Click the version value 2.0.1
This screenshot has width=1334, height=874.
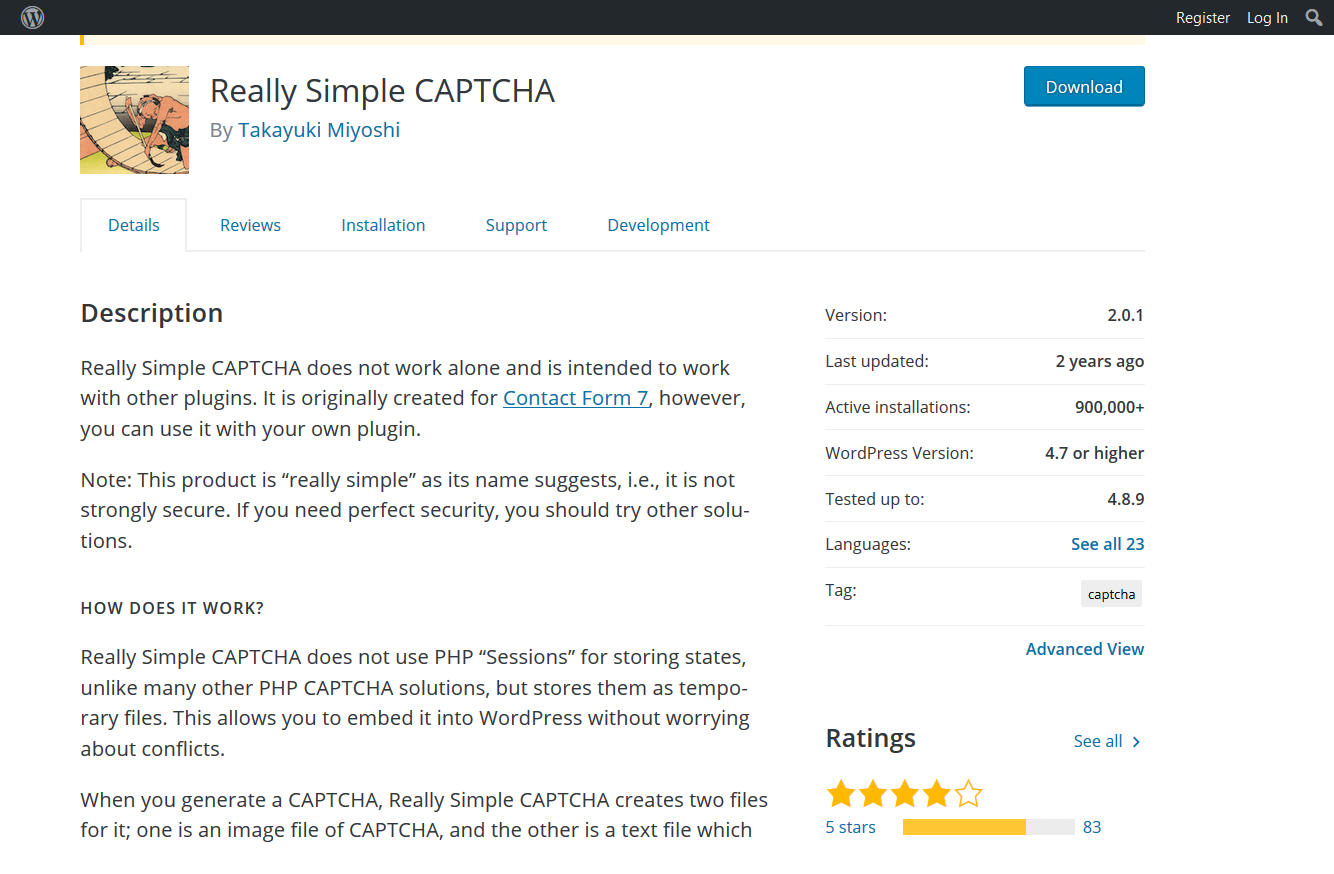(x=1125, y=315)
